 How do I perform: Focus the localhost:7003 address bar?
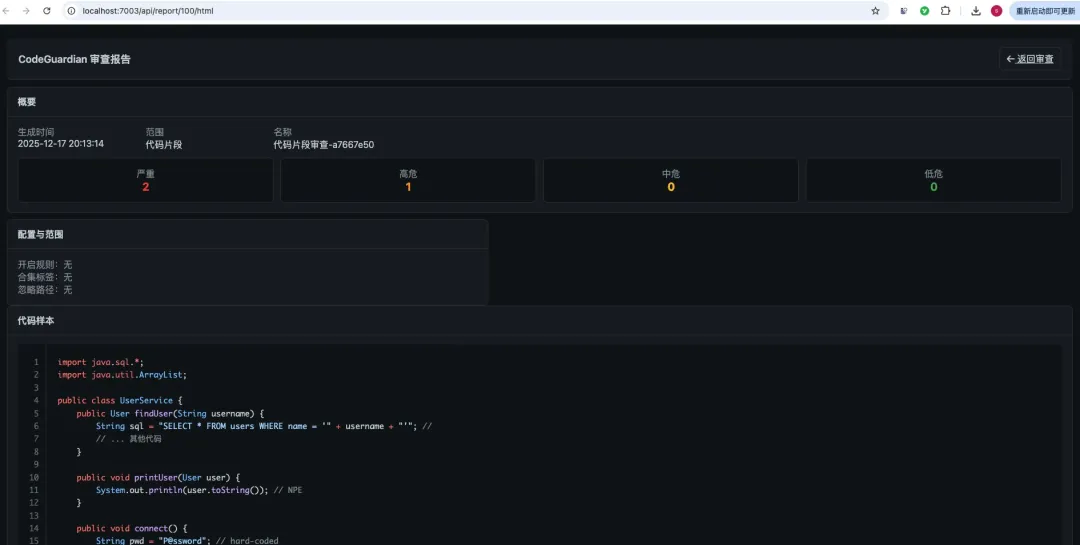click(x=468, y=11)
